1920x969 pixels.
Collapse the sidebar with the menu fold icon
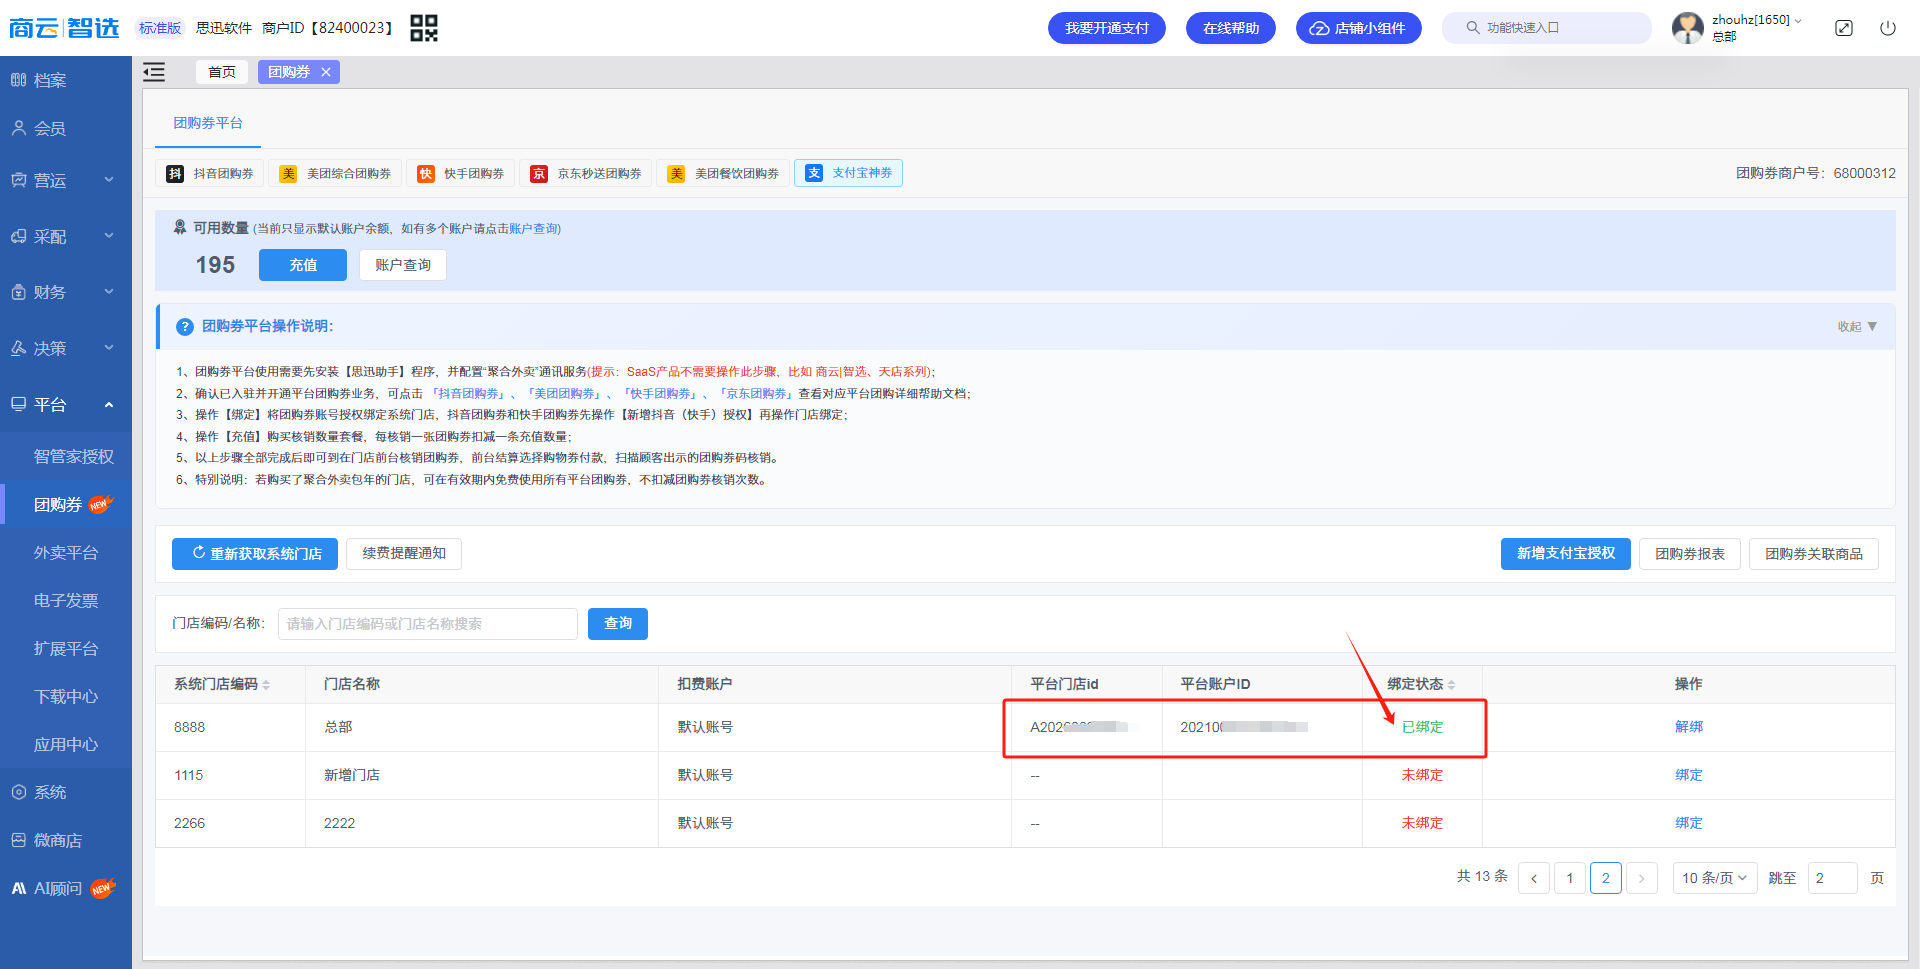click(154, 72)
